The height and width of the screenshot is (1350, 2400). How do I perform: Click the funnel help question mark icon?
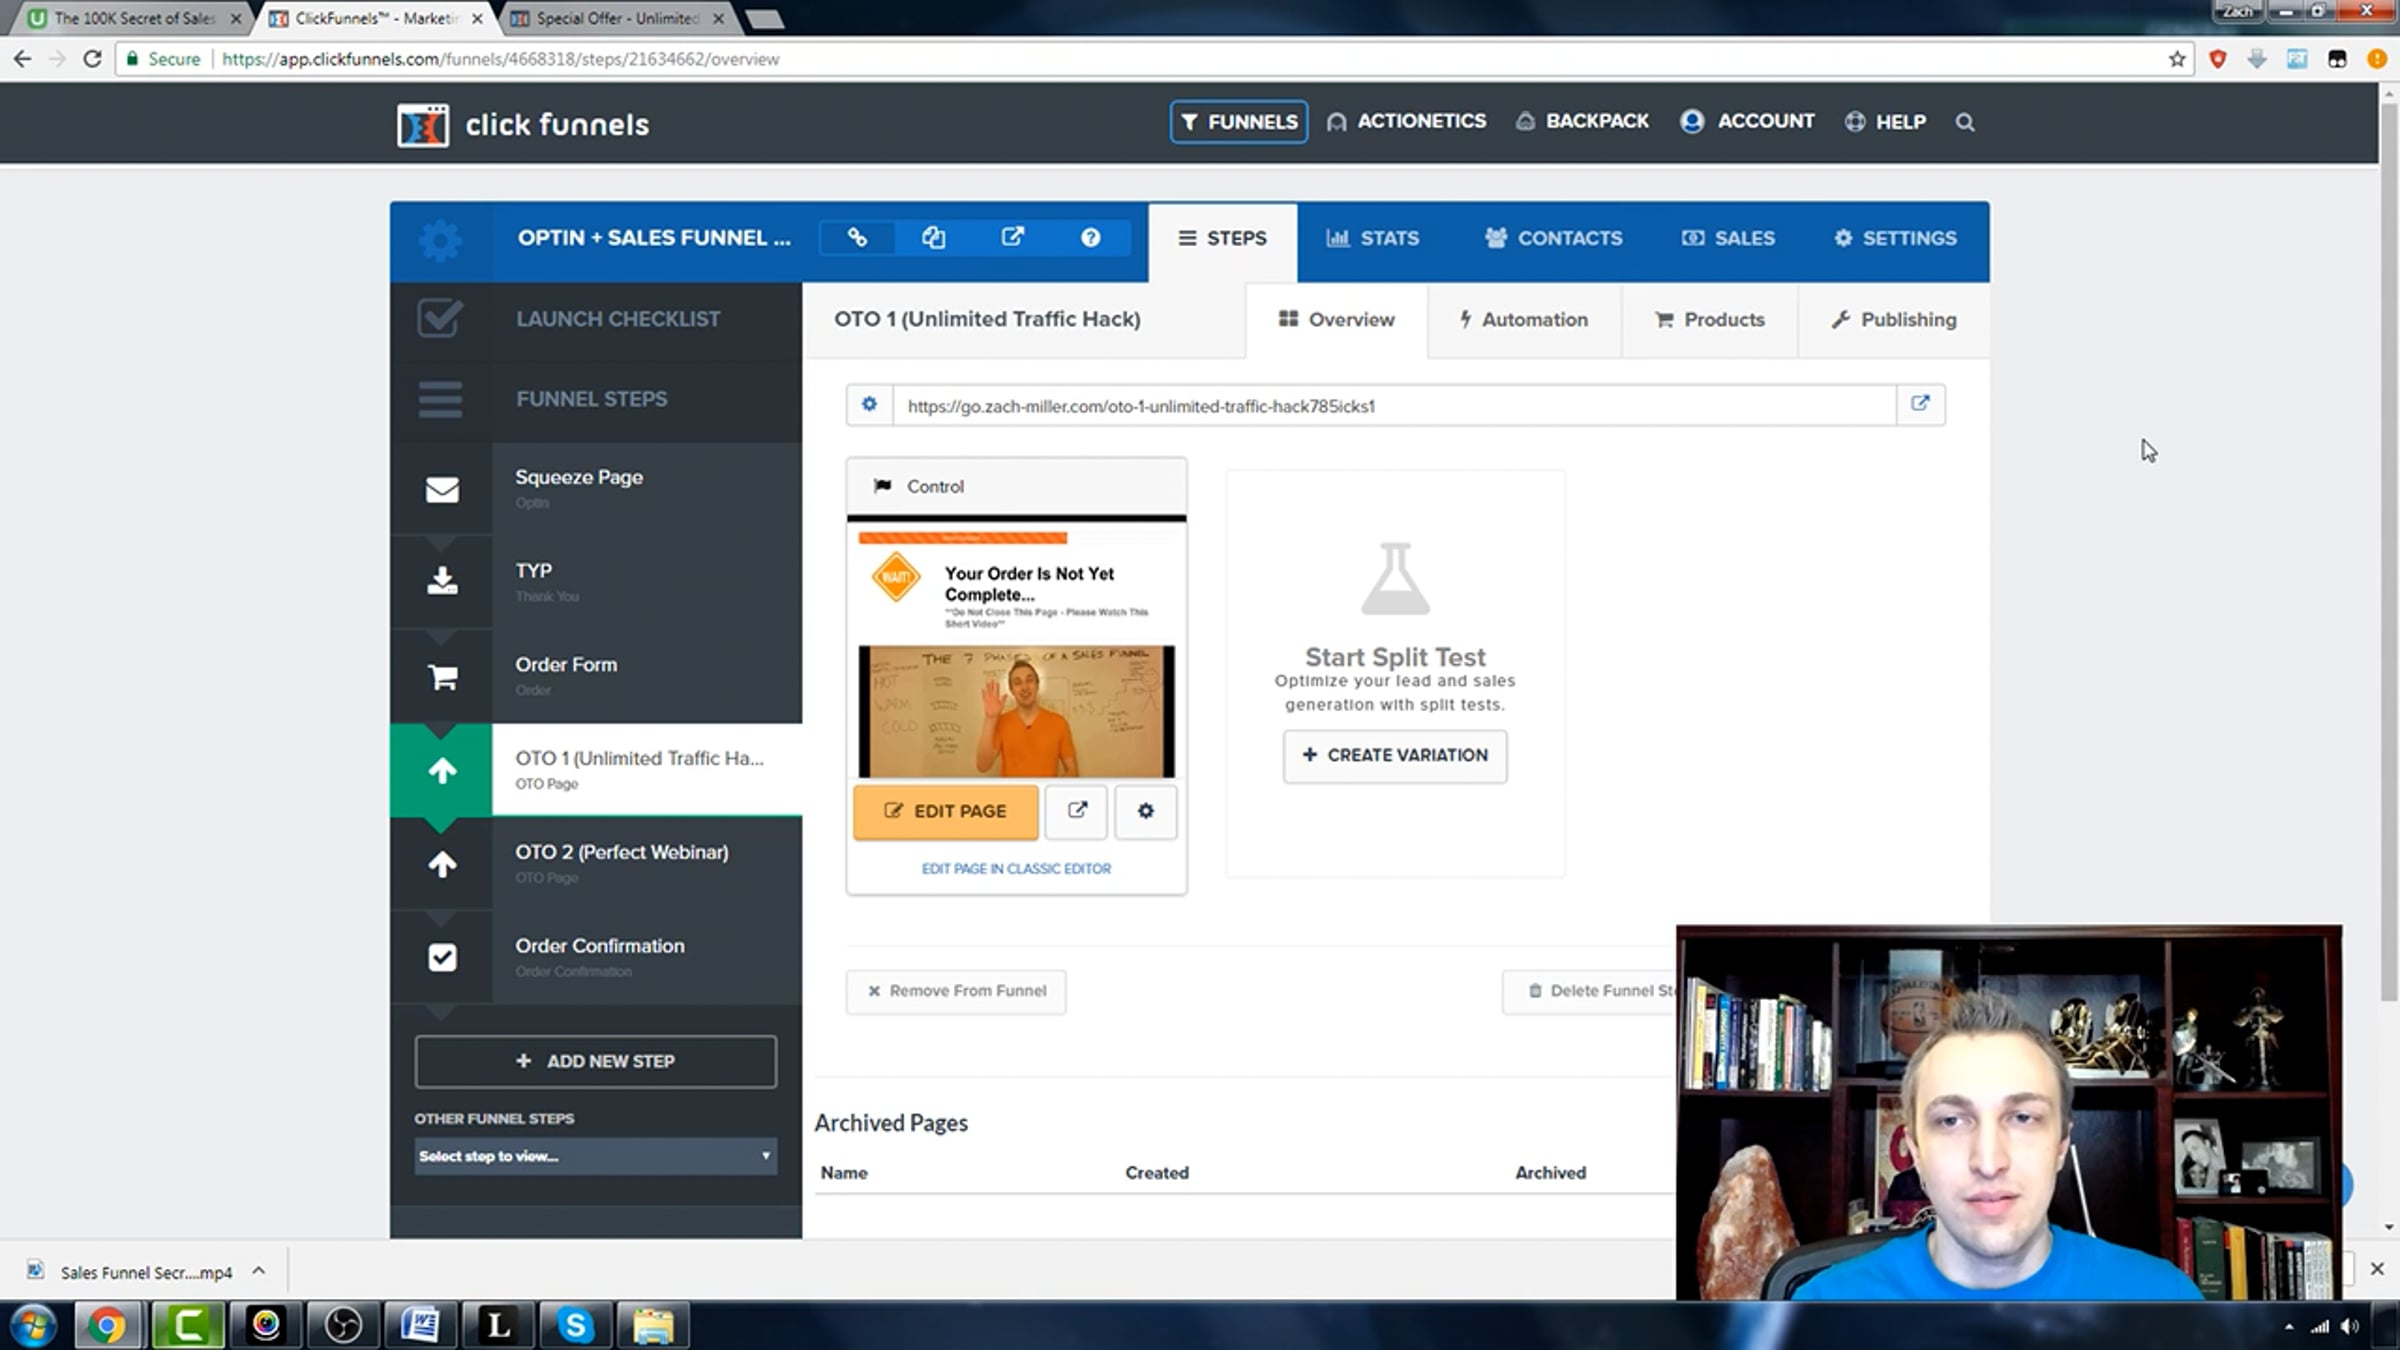(x=1090, y=238)
